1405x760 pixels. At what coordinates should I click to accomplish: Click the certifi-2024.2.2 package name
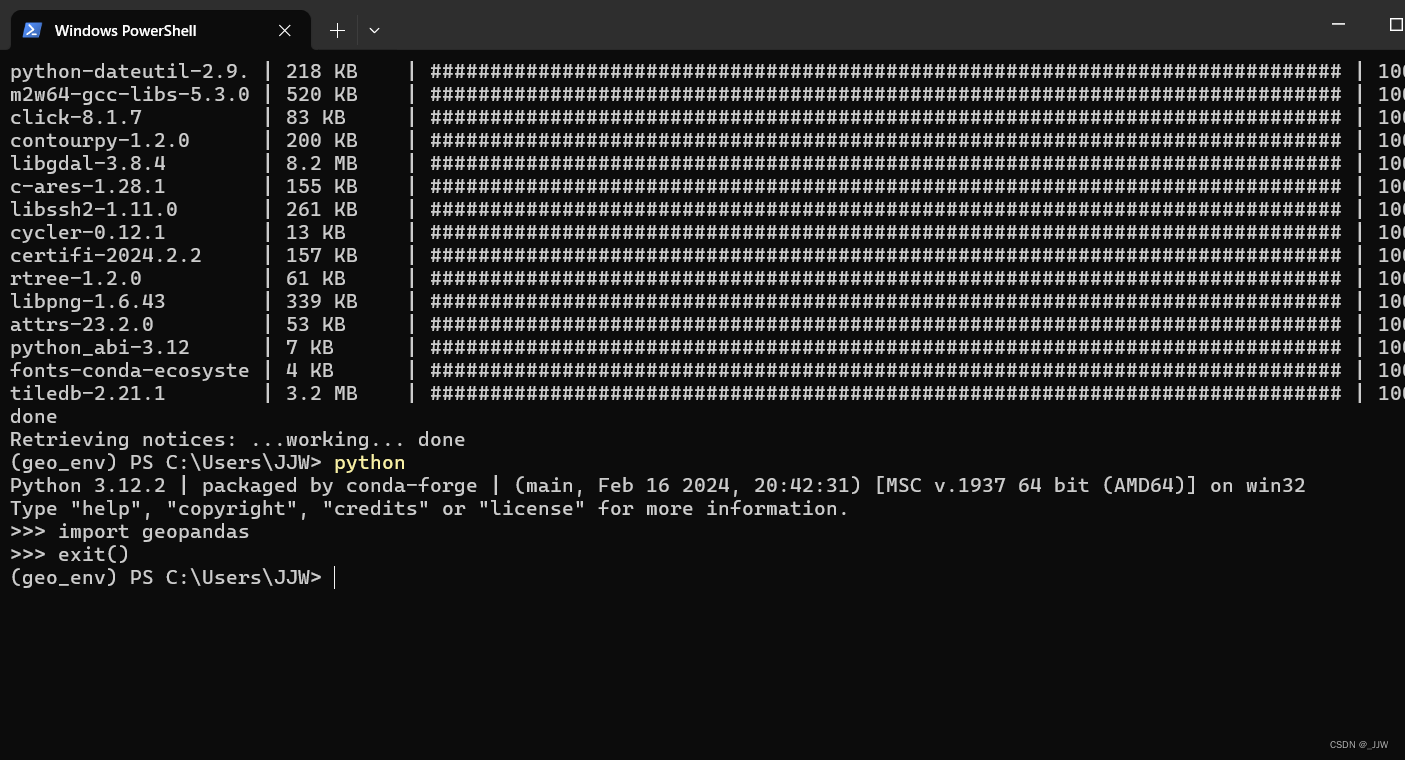coord(106,255)
